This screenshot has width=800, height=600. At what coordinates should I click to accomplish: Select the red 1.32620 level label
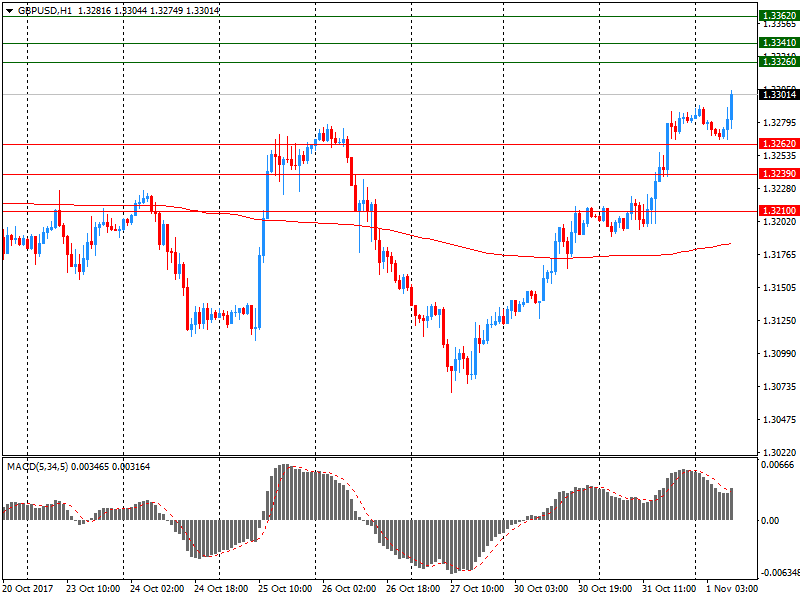tap(779, 144)
